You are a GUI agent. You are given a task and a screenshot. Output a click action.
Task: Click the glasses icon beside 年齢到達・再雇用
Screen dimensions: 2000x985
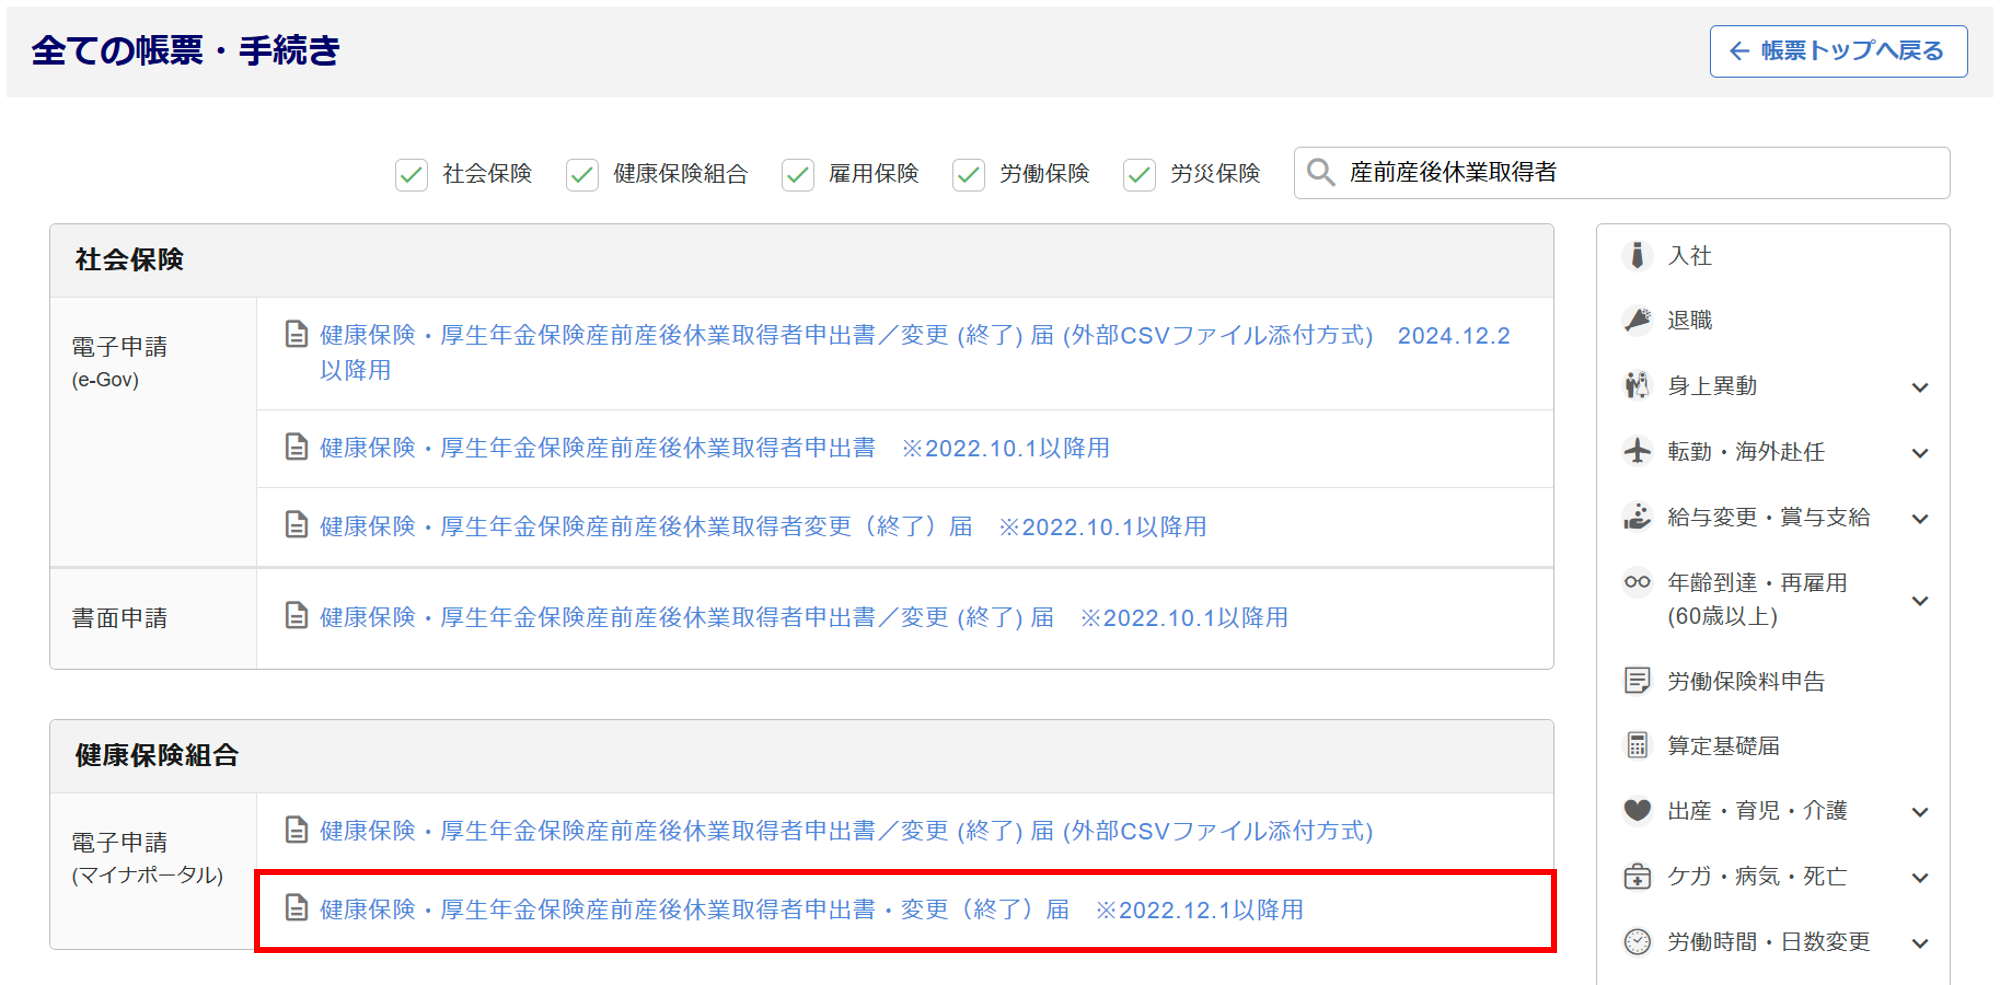pos(1637,582)
